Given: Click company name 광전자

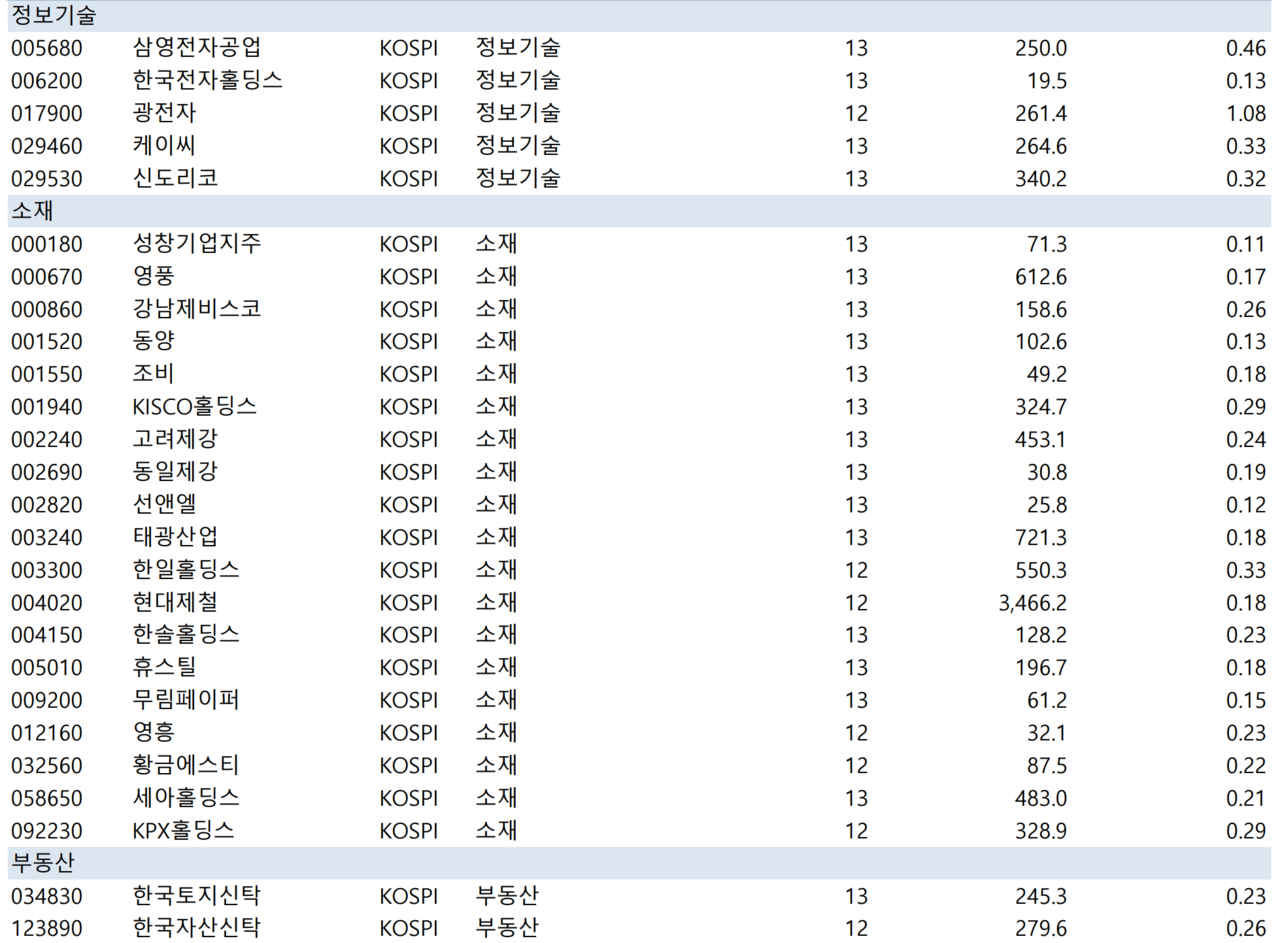Looking at the screenshot, I should tap(164, 113).
